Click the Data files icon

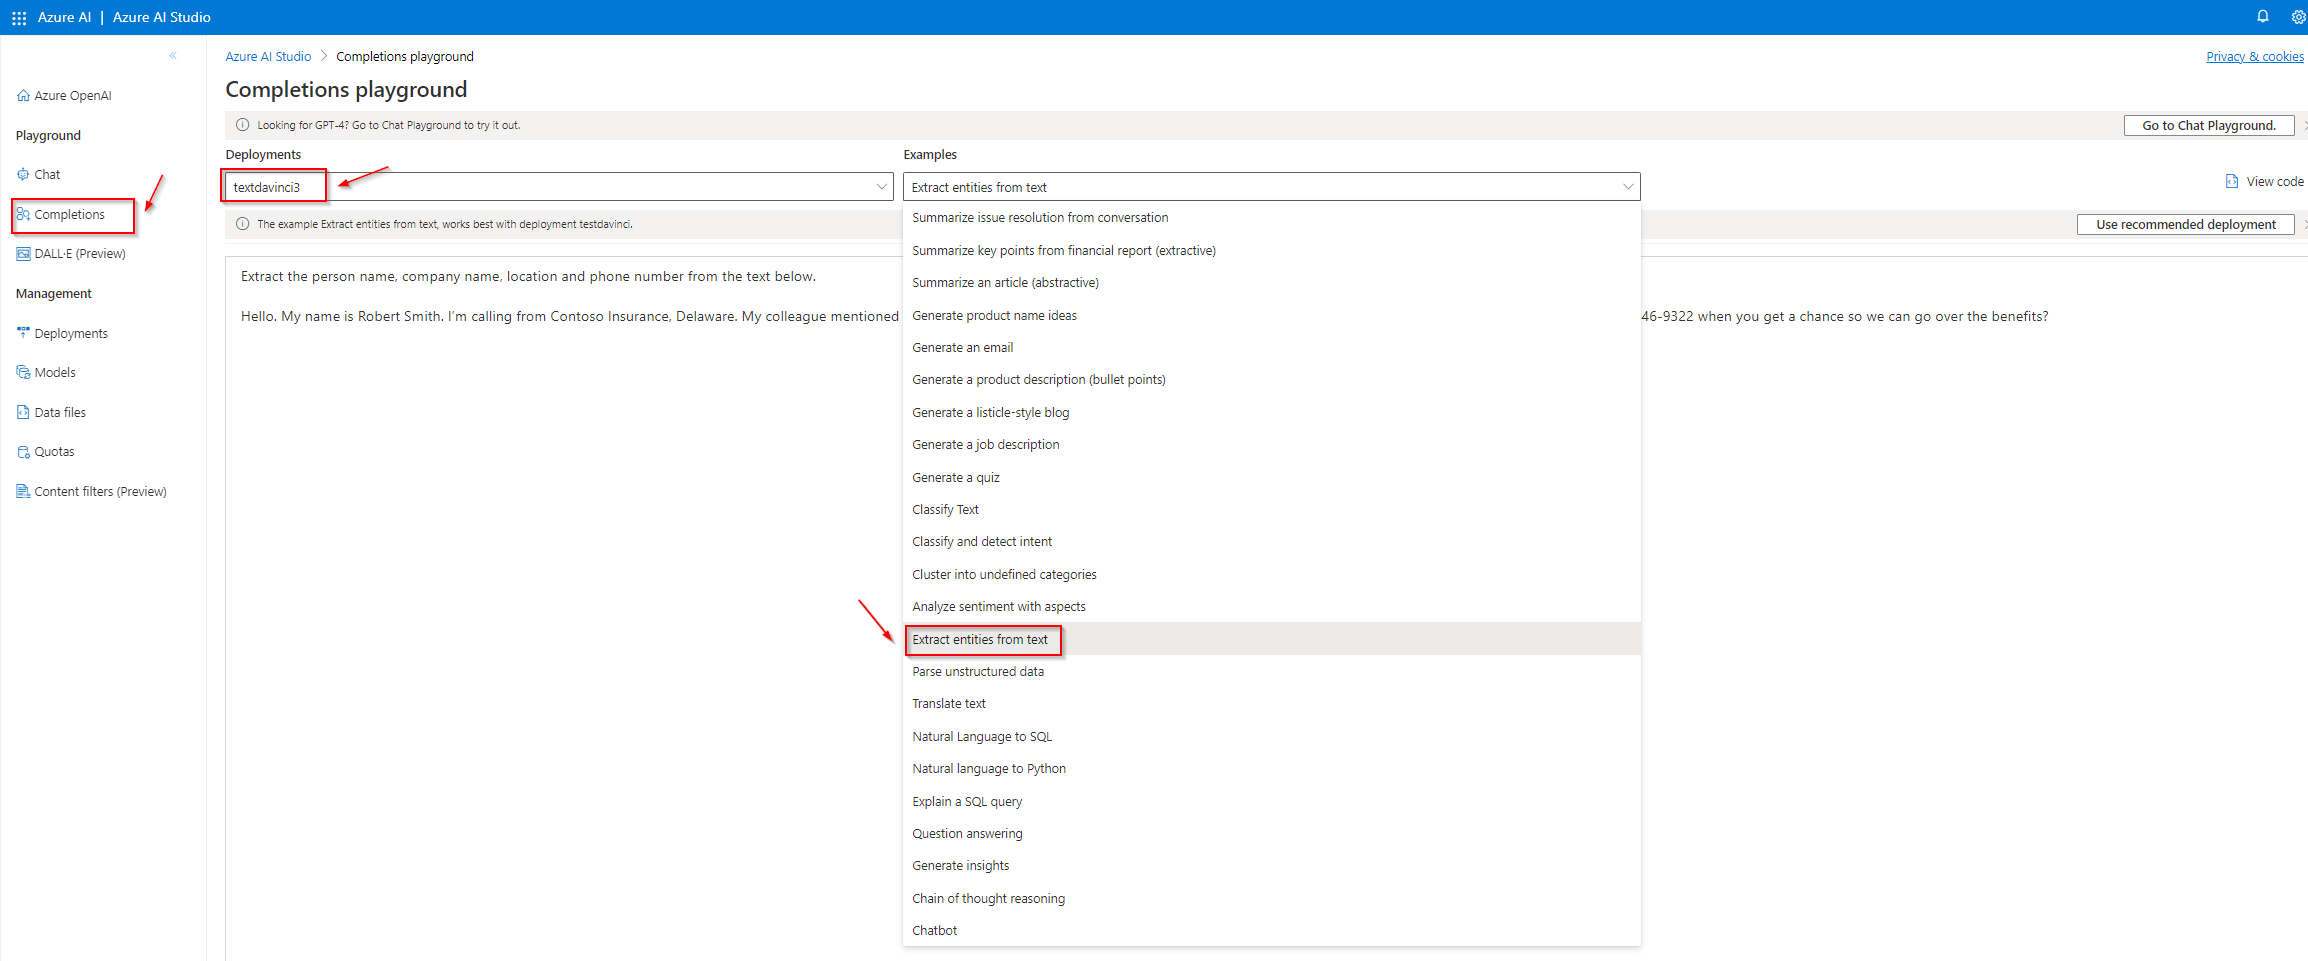pyautogui.click(x=23, y=412)
